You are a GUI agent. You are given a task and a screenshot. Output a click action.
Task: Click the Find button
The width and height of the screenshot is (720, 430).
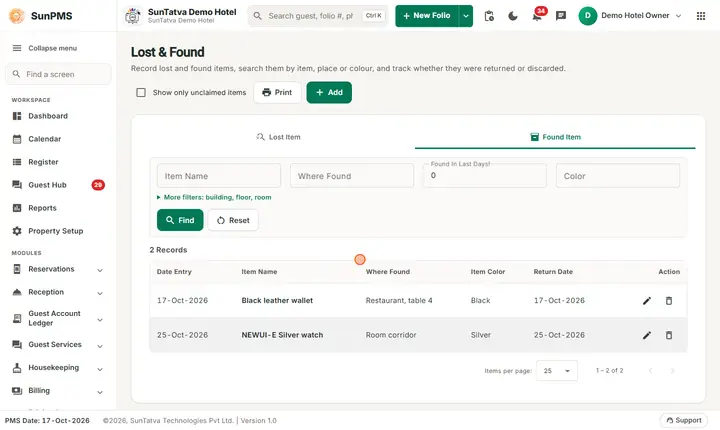click(180, 220)
